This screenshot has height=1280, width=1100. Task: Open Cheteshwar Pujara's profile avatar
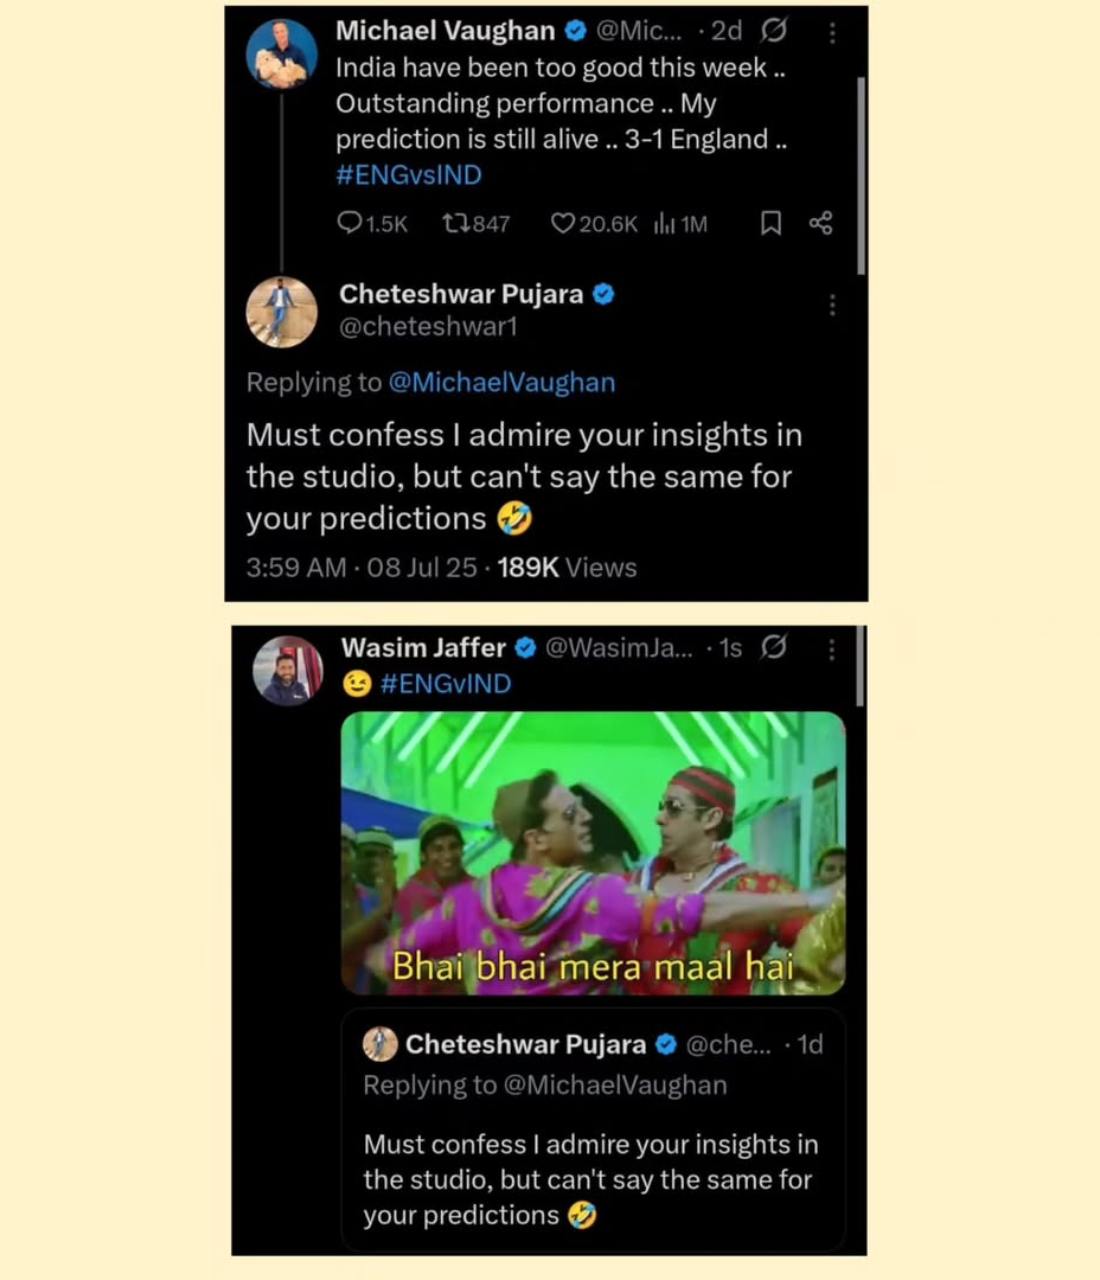click(282, 312)
